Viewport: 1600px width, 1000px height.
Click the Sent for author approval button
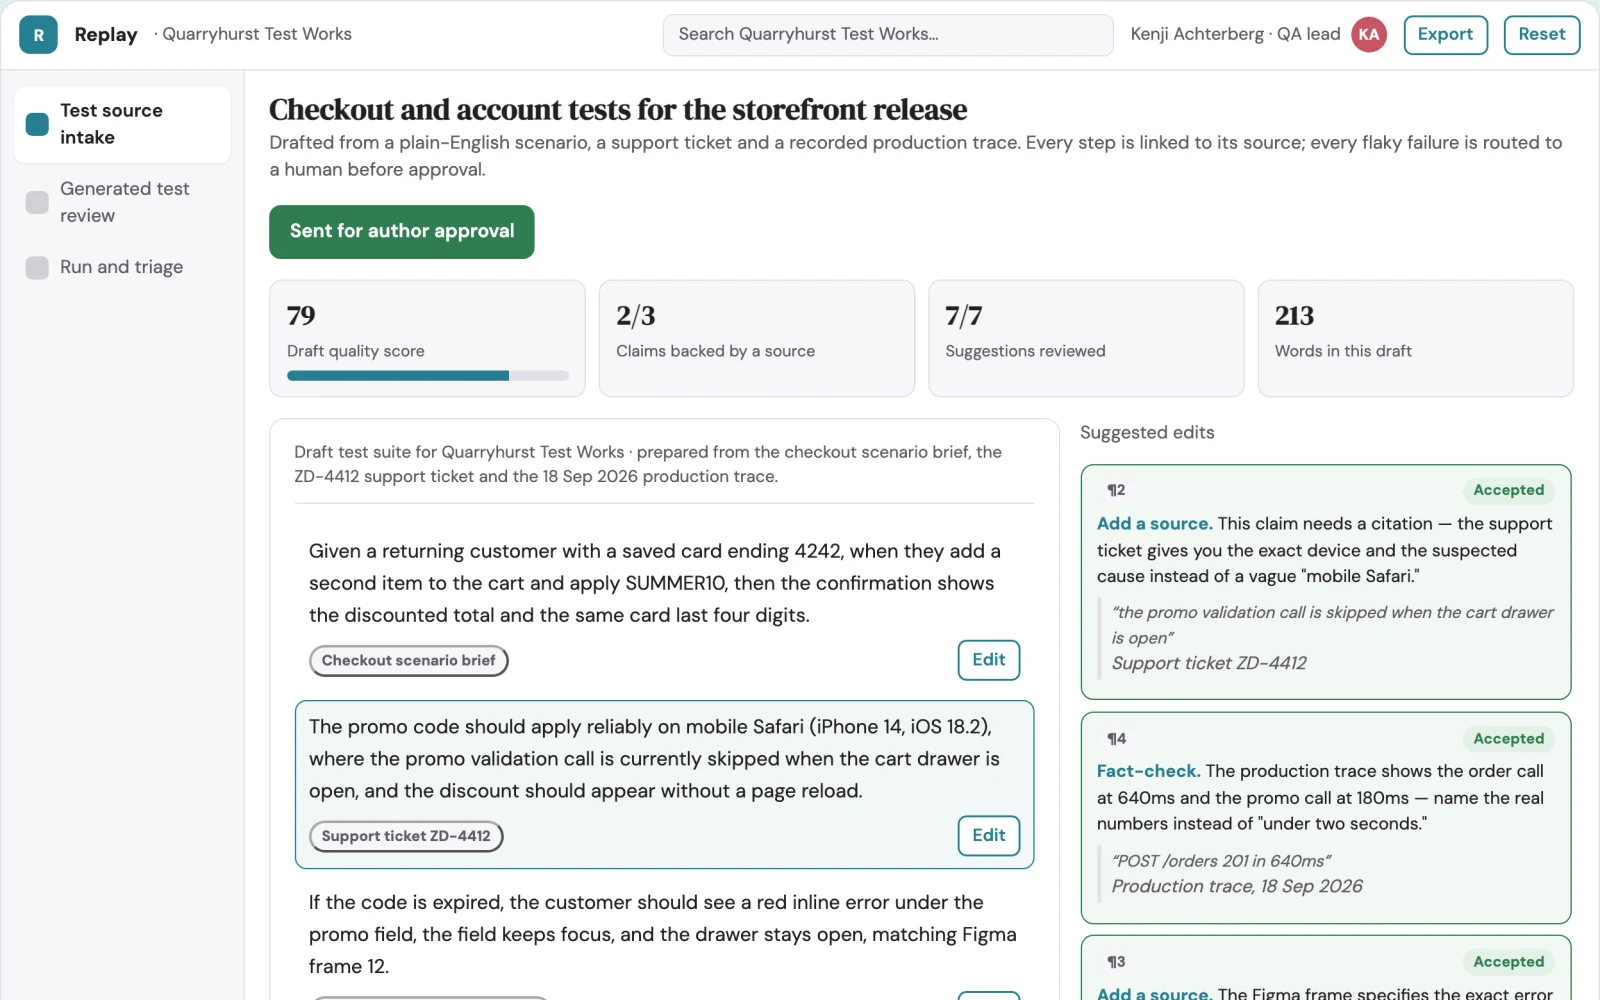[402, 232]
